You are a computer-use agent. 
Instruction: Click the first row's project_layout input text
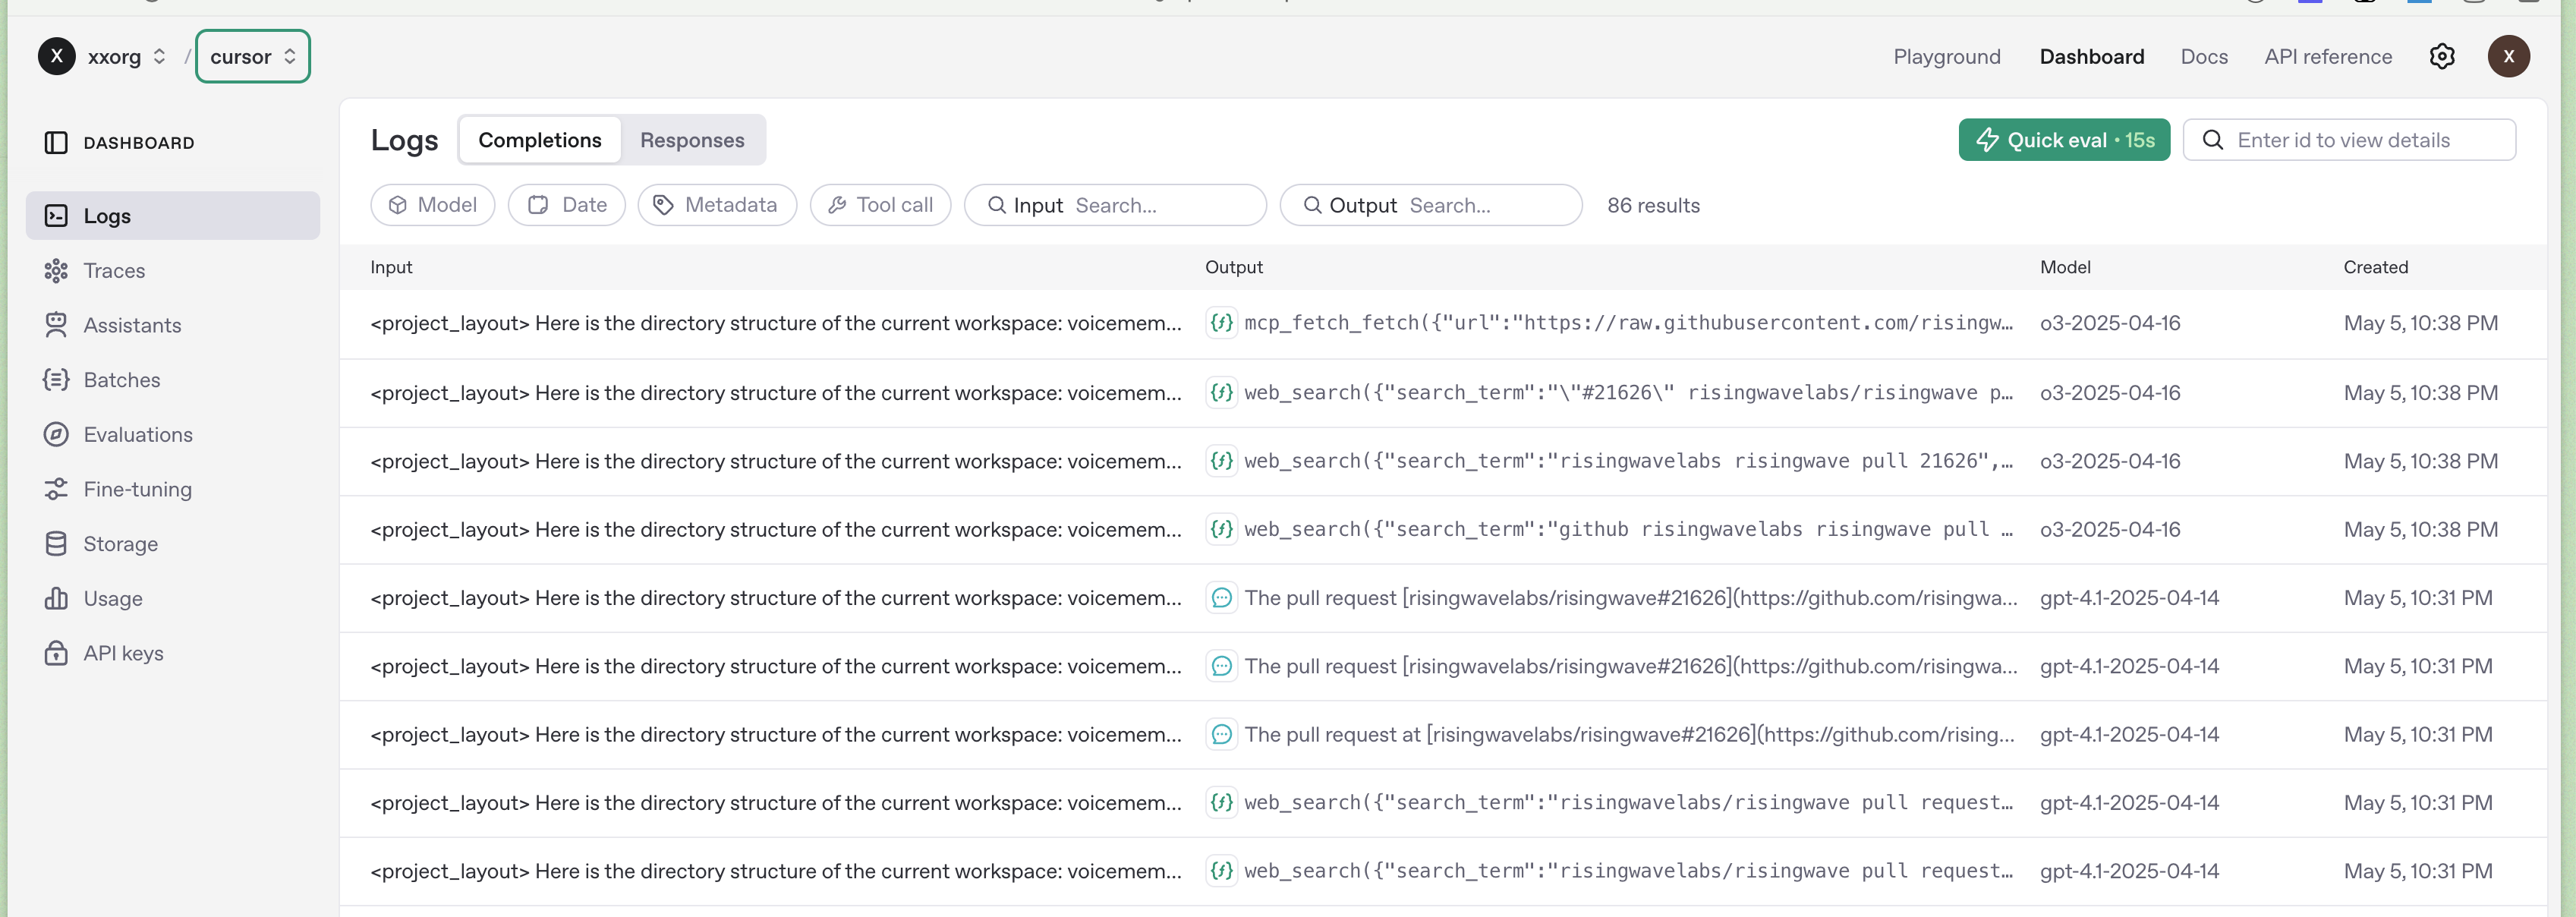(x=775, y=323)
